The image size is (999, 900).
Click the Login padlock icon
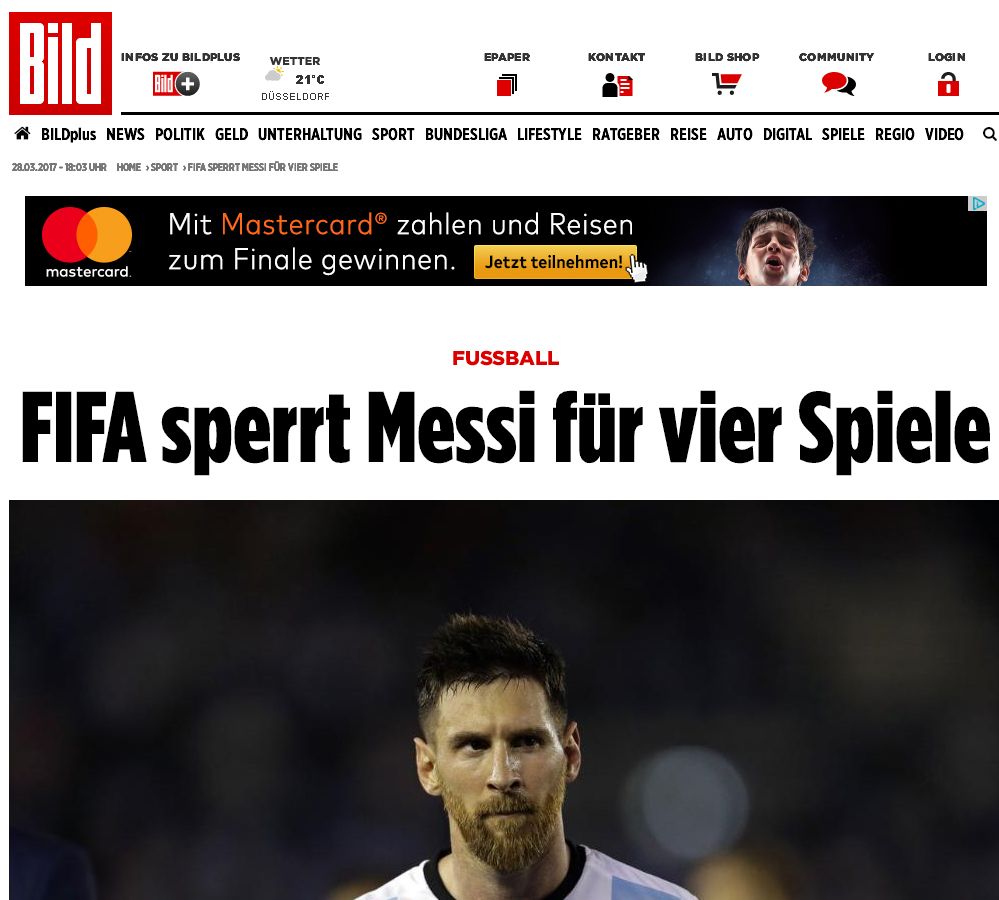tap(948, 84)
